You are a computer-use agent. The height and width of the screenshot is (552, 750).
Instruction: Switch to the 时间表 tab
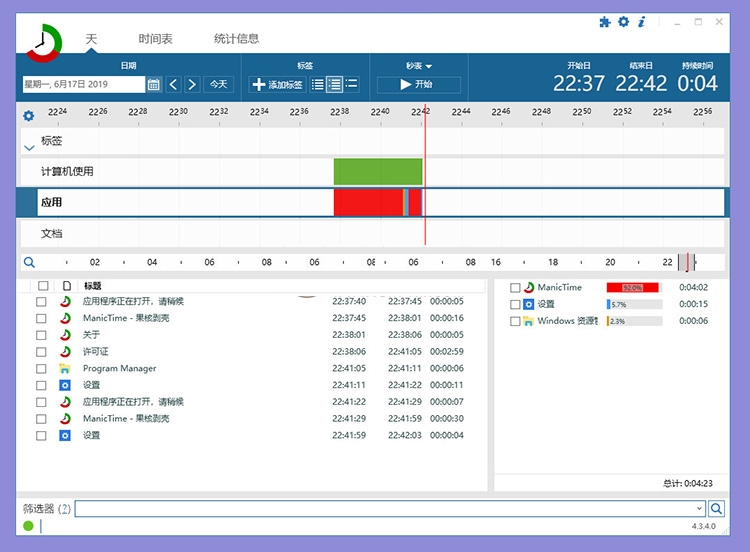tap(155, 39)
